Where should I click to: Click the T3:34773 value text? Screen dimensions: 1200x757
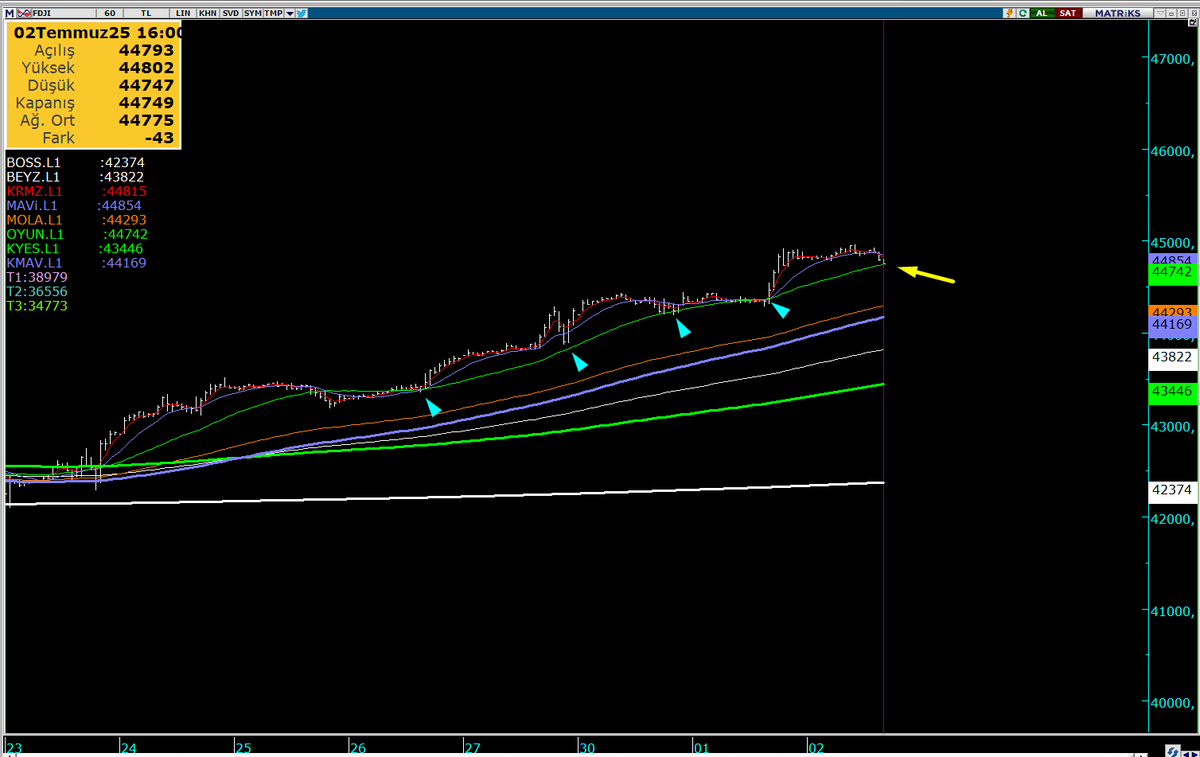(37, 306)
